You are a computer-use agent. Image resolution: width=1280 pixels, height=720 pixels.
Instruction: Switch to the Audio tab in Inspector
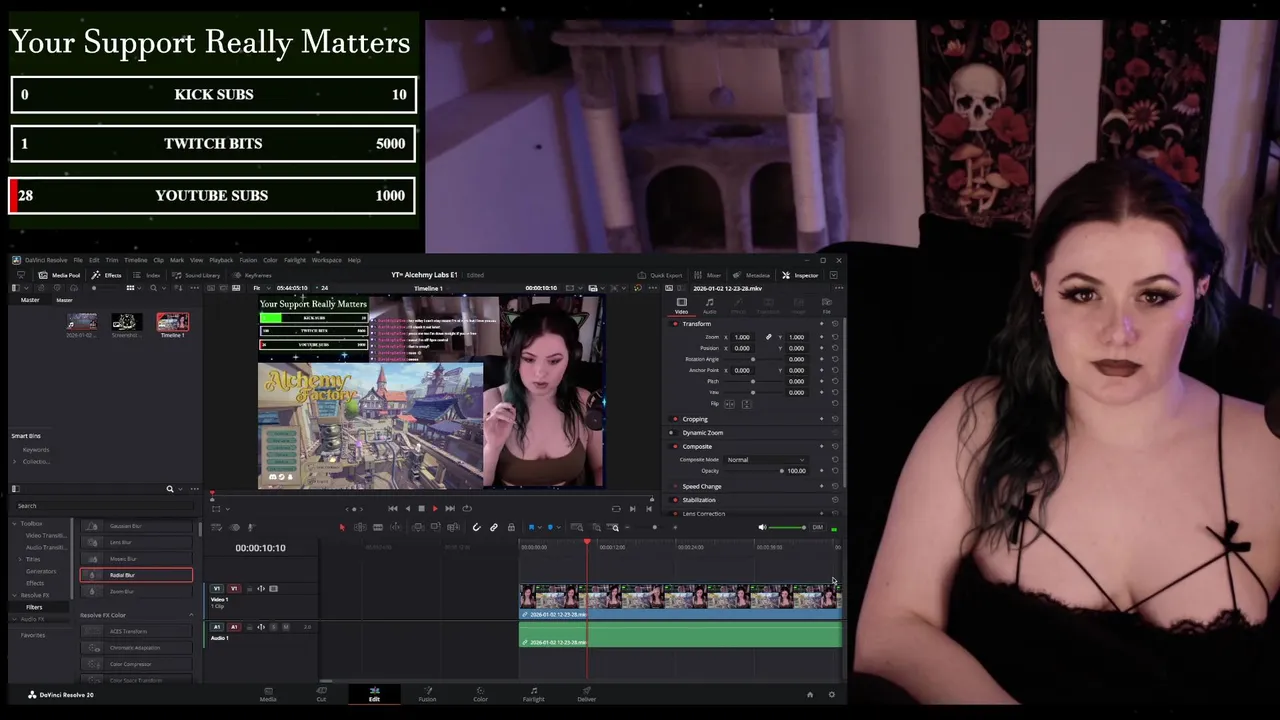coord(709,305)
